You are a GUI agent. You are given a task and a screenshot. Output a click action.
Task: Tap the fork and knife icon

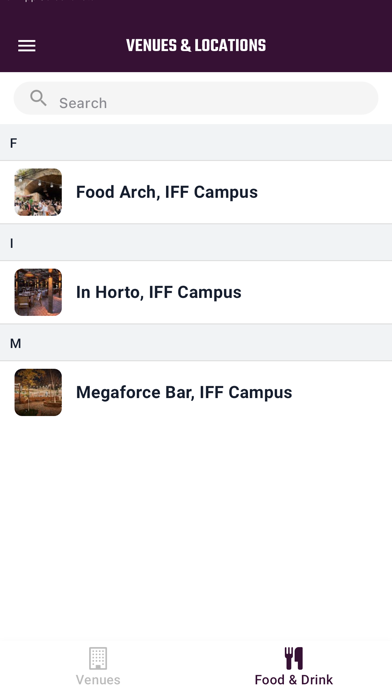point(294,658)
